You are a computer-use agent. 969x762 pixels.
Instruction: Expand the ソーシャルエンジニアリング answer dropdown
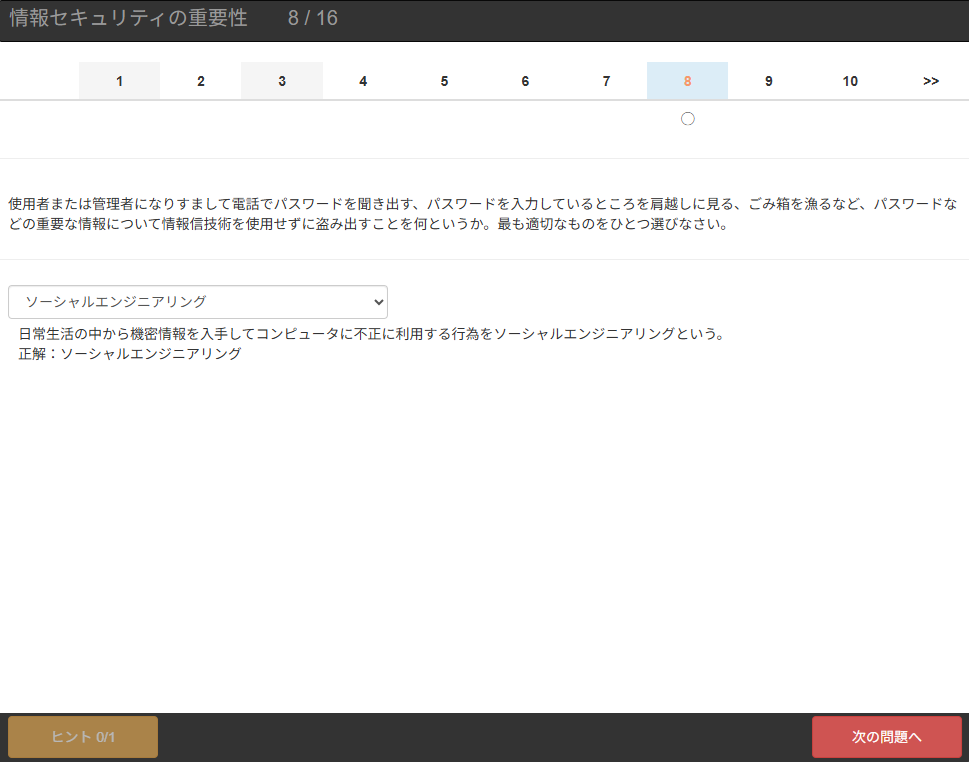pyautogui.click(x=197, y=302)
